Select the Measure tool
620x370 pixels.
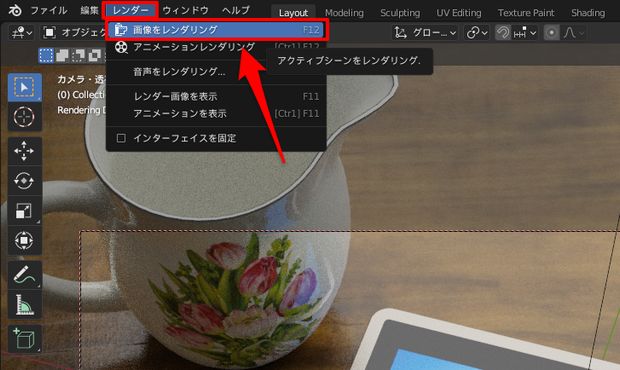(25, 304)
